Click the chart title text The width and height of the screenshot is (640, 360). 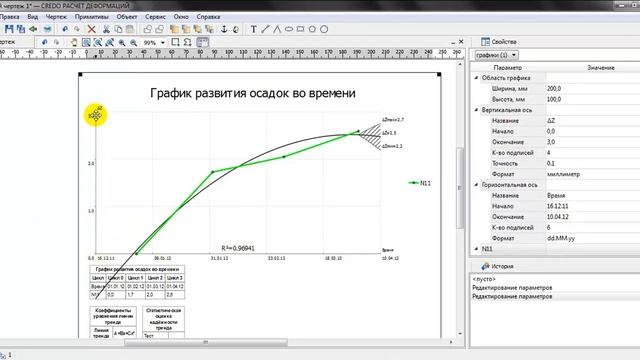click(253, 93)
